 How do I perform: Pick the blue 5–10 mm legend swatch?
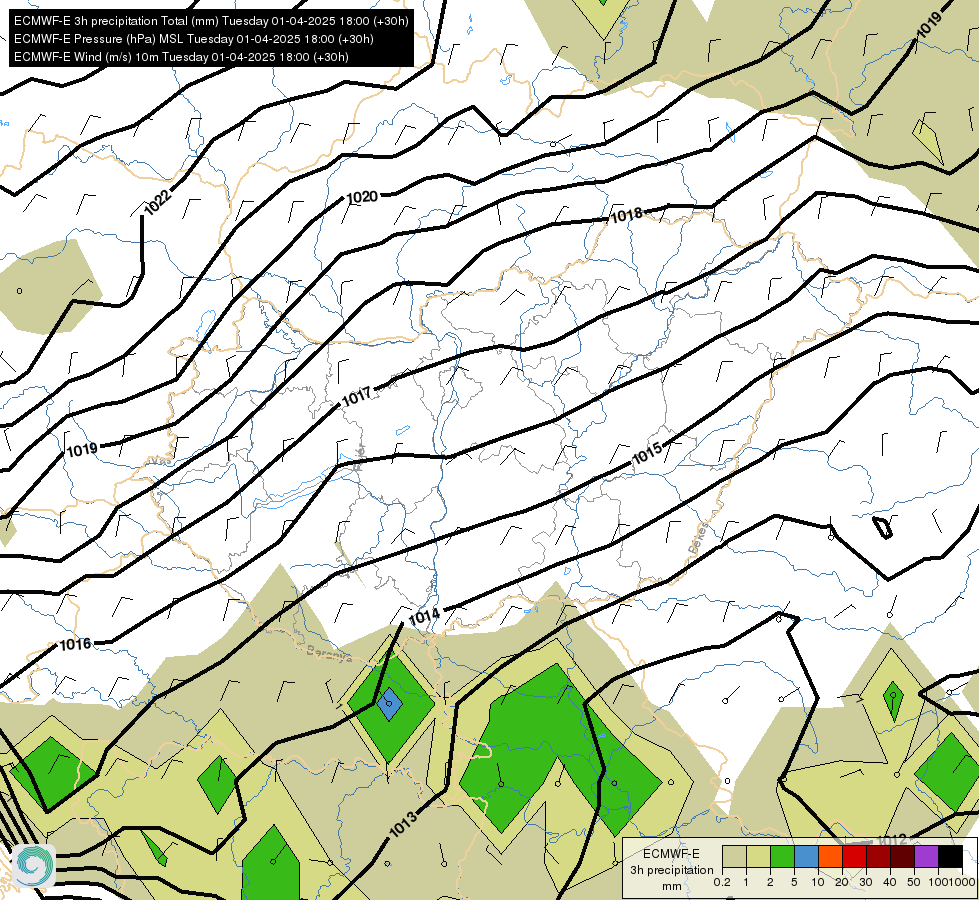coord(806,856)
